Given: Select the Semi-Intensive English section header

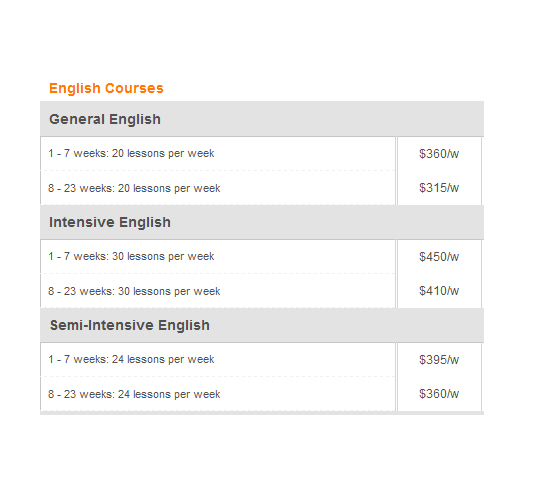Looking at the screenshot, I should [x=262, y=325].
